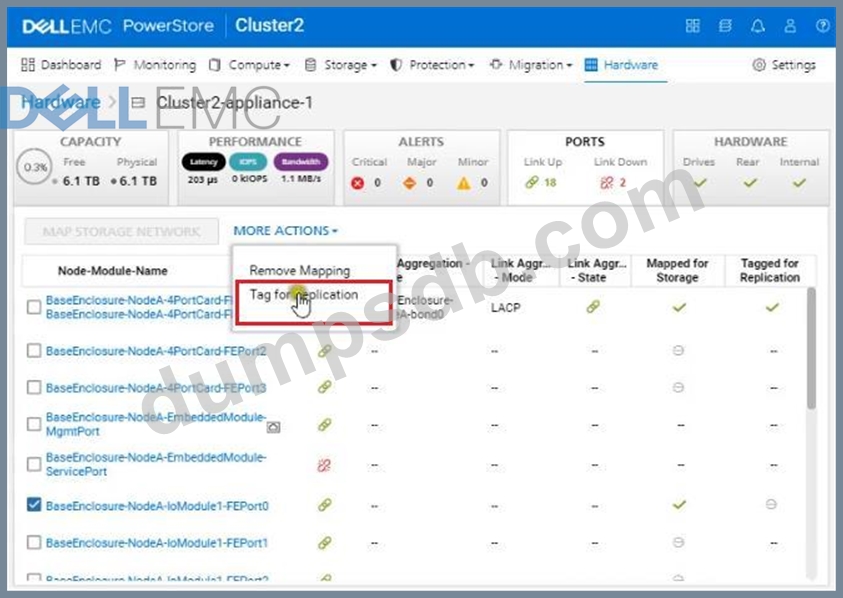This screenshot has width=843, height=598.
Task: Select Remove Mapping from menu
Action: (299, 270)
